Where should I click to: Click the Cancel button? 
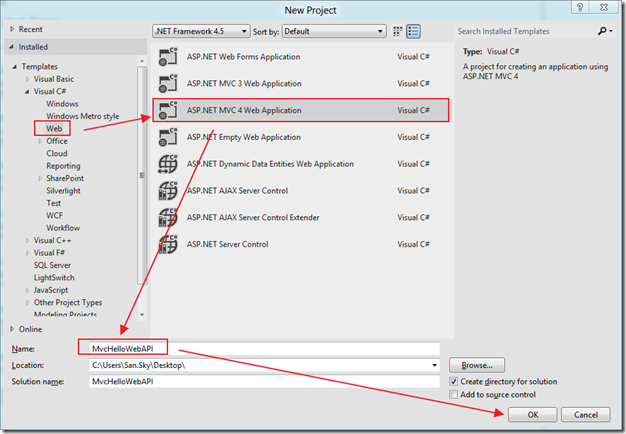click(x=586, y=414)
